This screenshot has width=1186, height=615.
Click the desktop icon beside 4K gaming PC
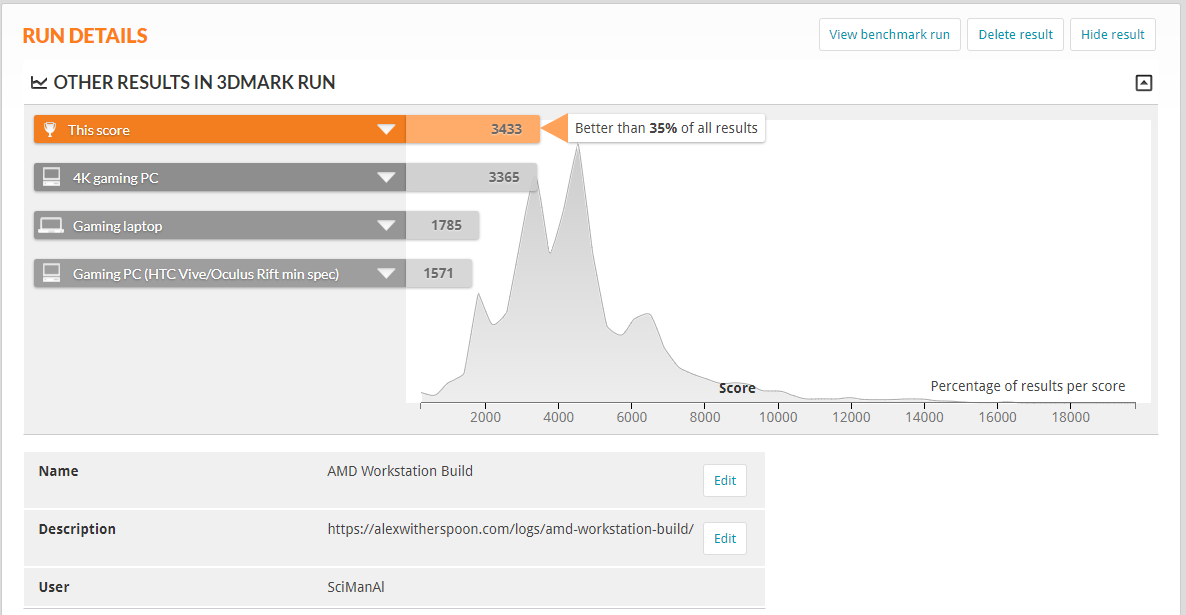[50, 178]
